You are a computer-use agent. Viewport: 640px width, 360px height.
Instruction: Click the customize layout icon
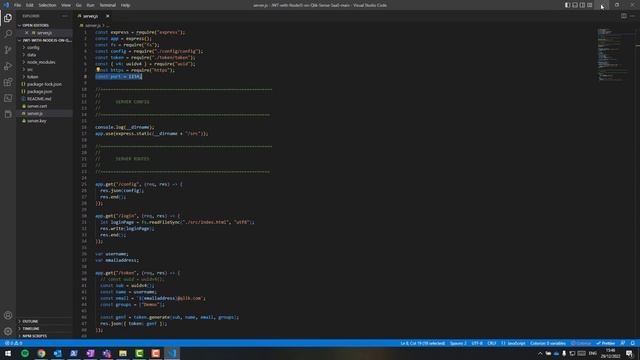click(x=589, y=5)
